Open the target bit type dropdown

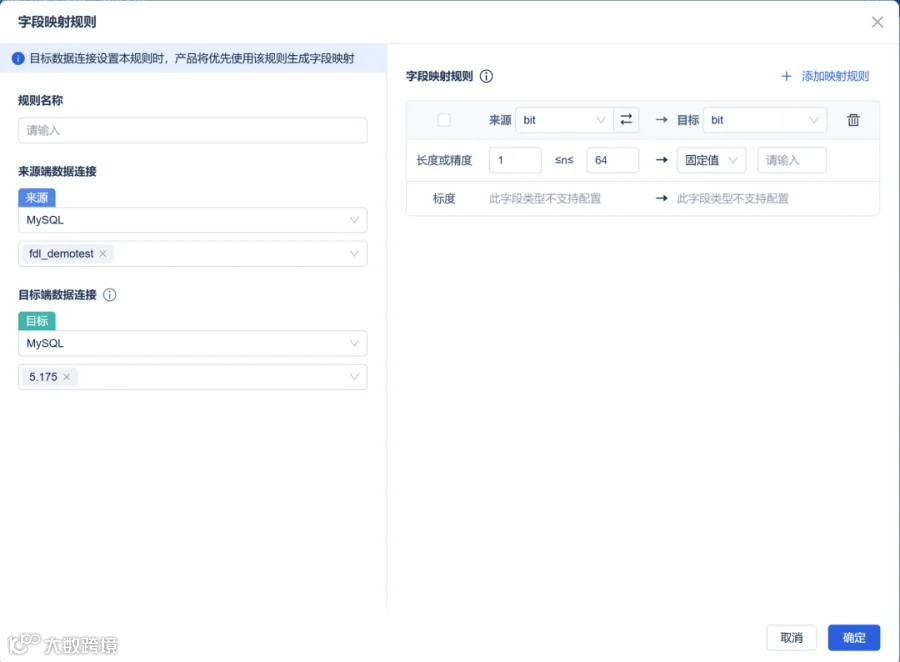pyautogui.click(x=765, y=120)
